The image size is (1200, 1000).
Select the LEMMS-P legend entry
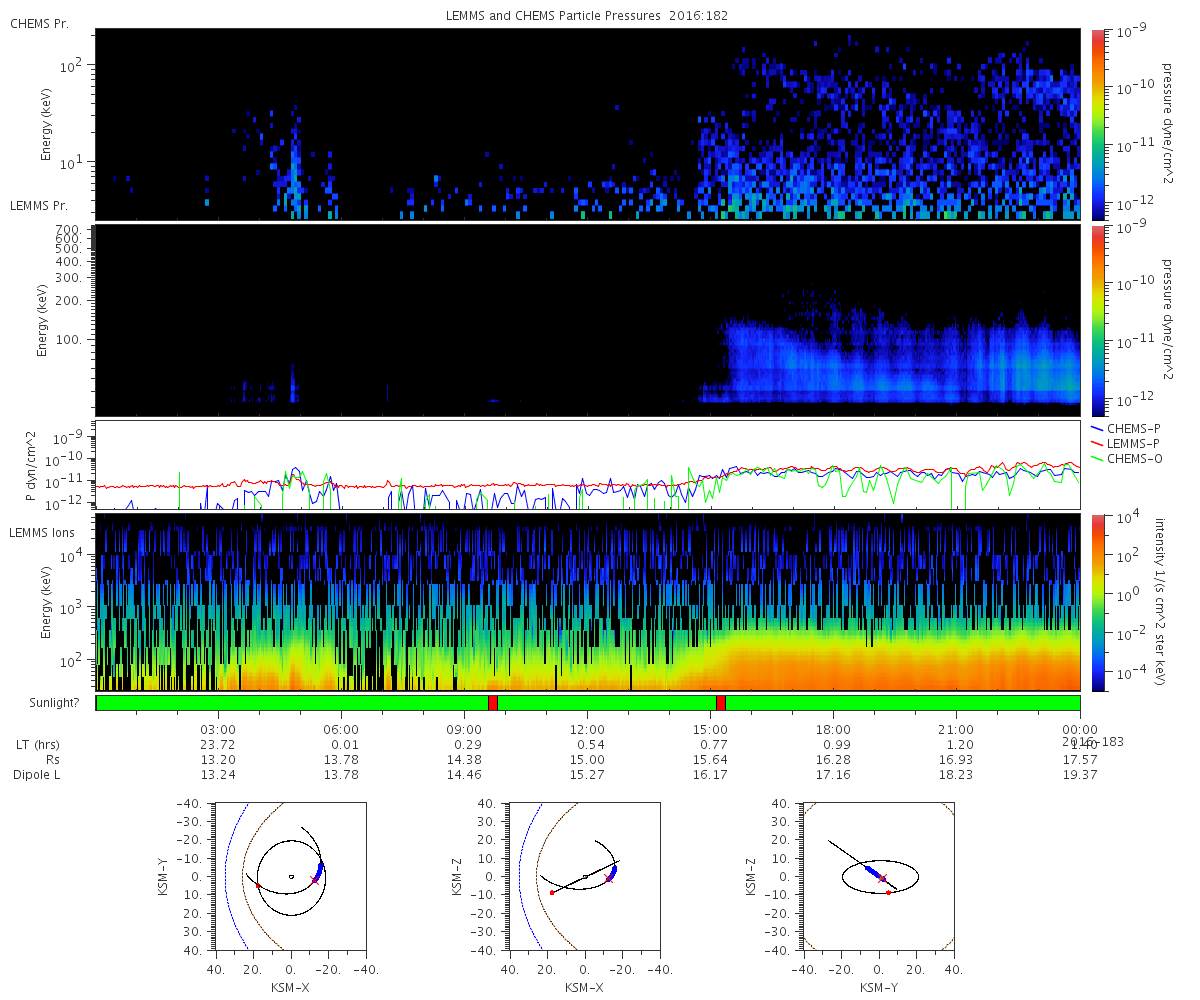[x=1124, y=442]
